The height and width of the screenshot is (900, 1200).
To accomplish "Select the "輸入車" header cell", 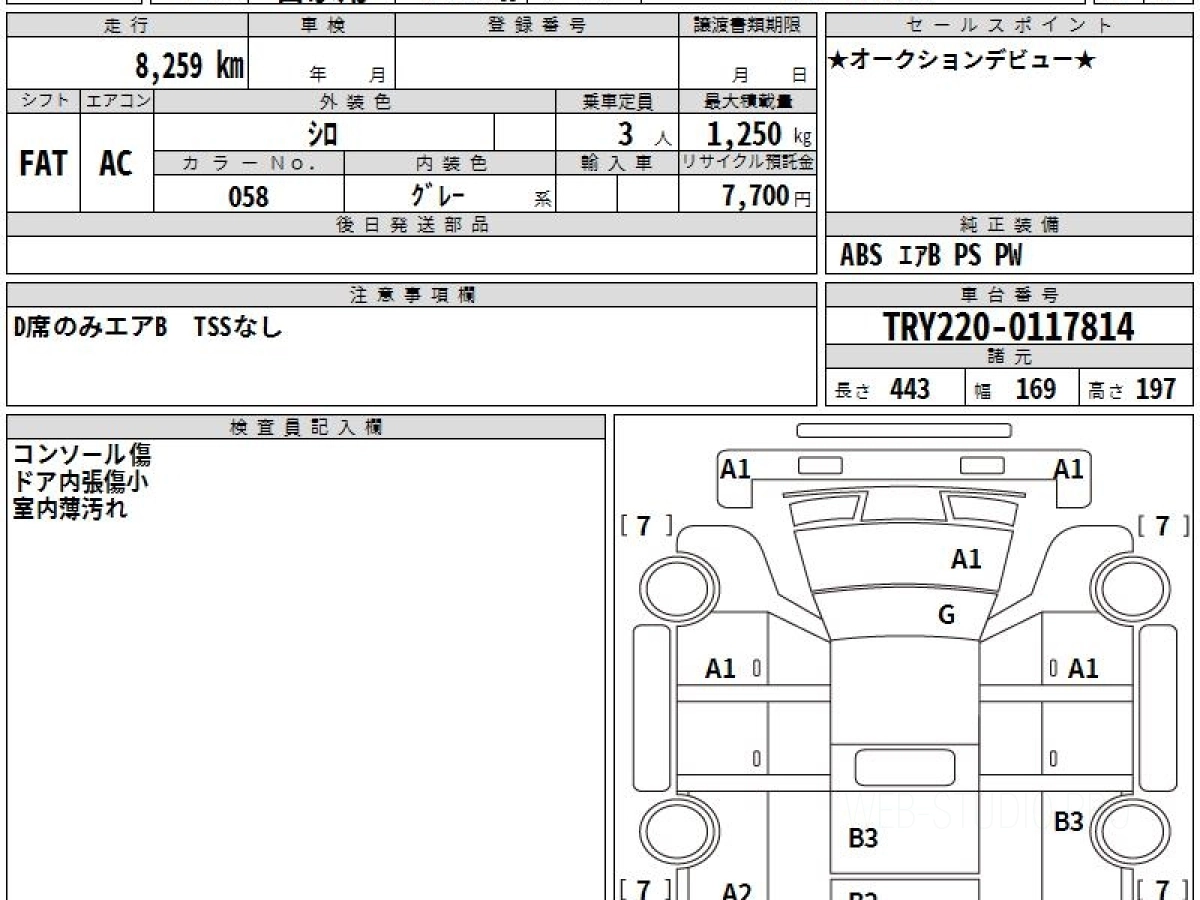I will pyautogui.click(x=617, y=163).
